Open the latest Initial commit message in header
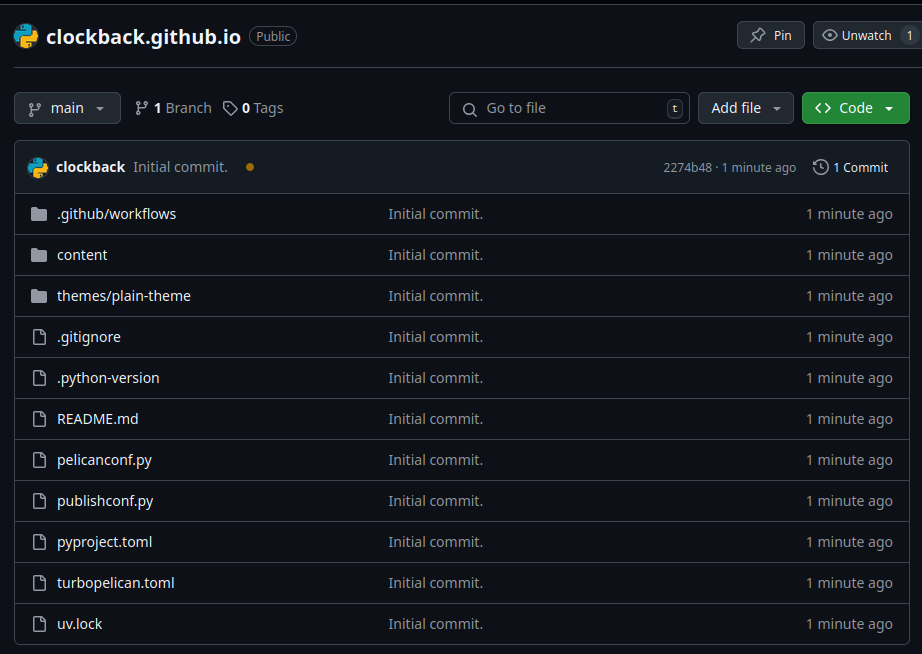The image size is (922, 654). click(x=180, y=167)
